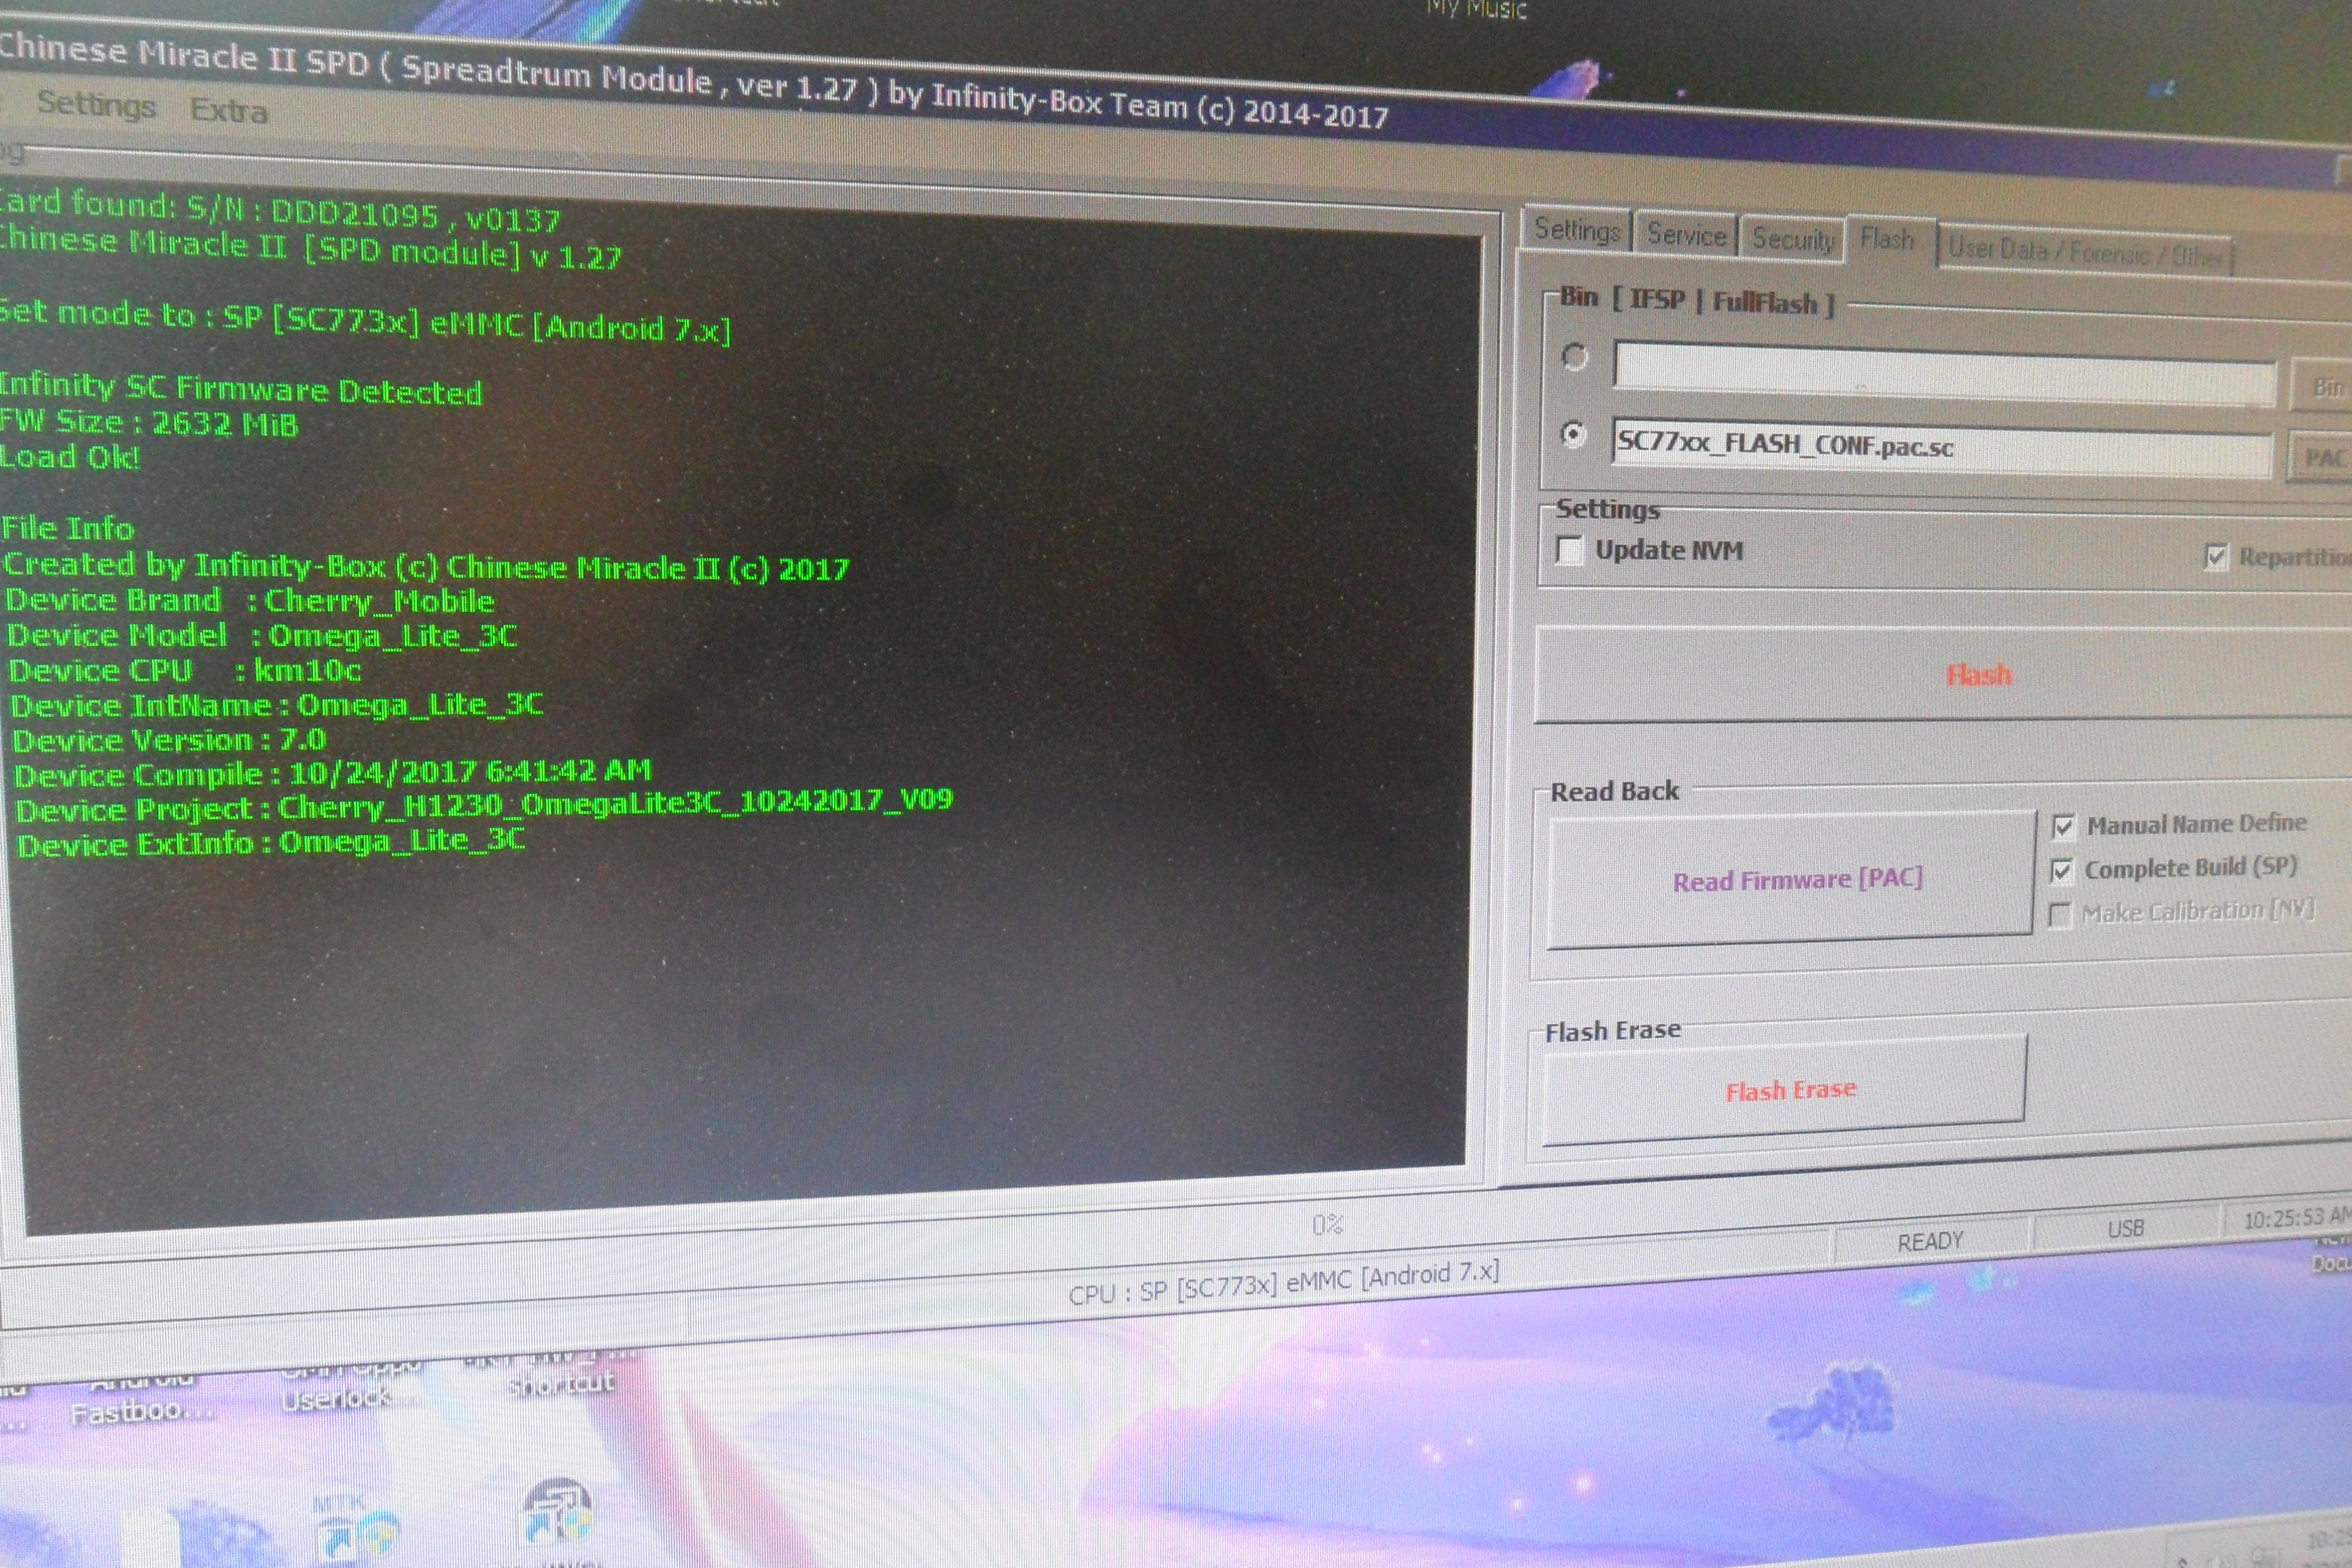The width and height of the screenshot is (2352, 1568).
Task: Toggle the Repartition checkbox
Action: coord(2216,557)
